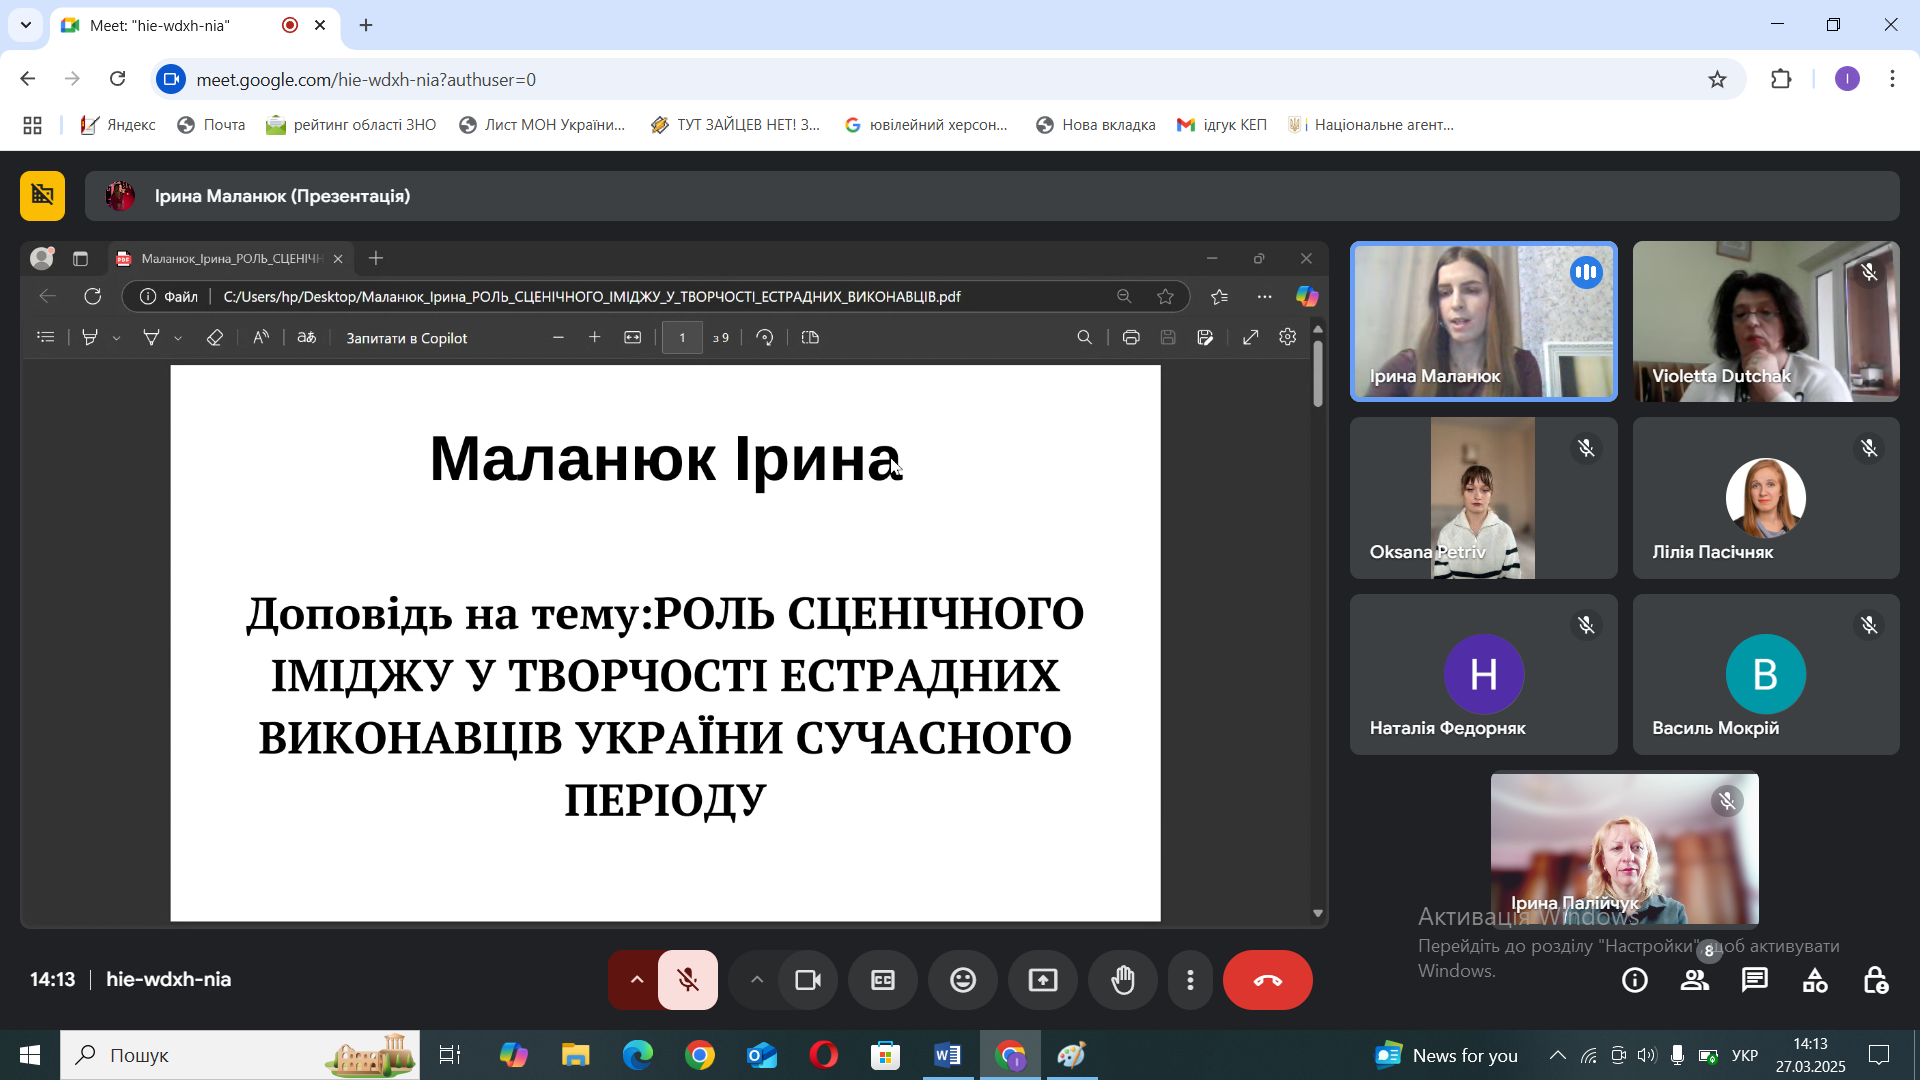The height and width of the screenshot is (1080, 1920).
Task: Expand audio settings arrow beside microphone
Action: (636, 980)
